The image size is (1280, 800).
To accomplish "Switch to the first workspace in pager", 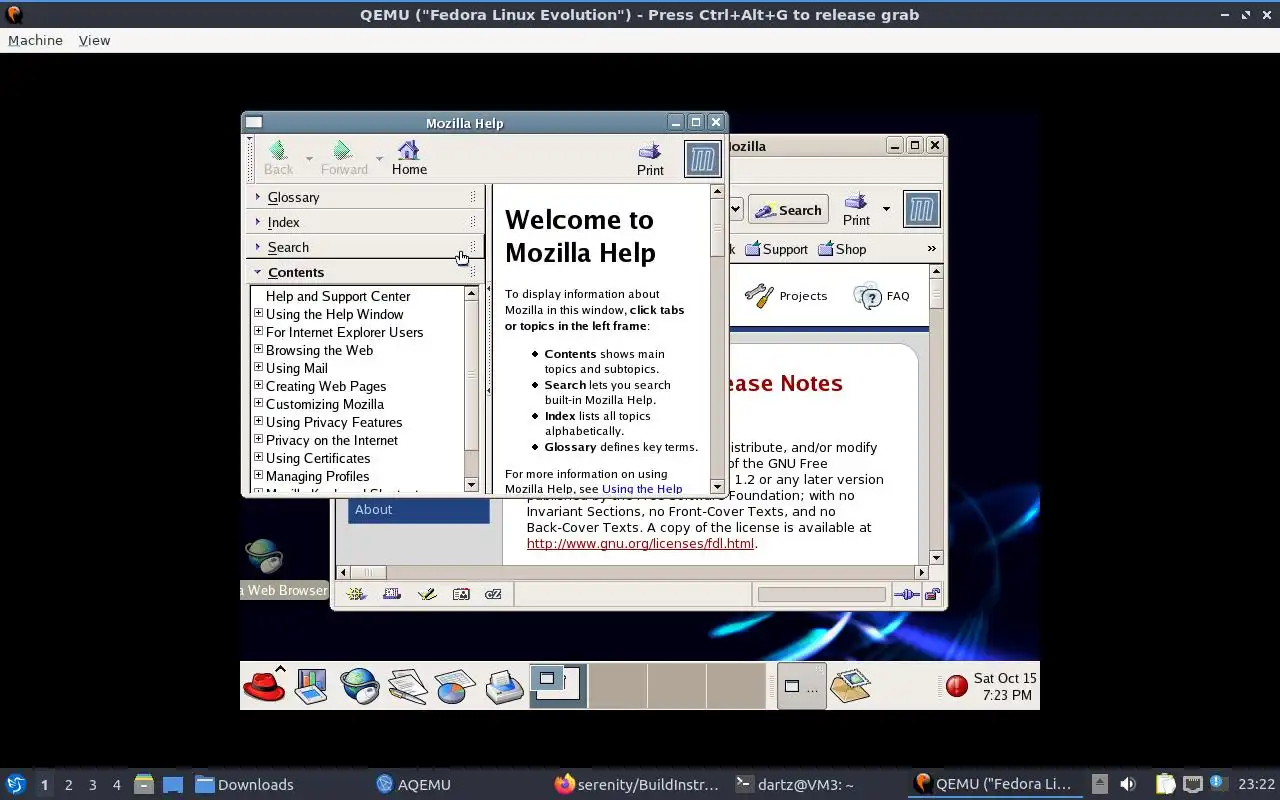I will [x=558, y=686].
